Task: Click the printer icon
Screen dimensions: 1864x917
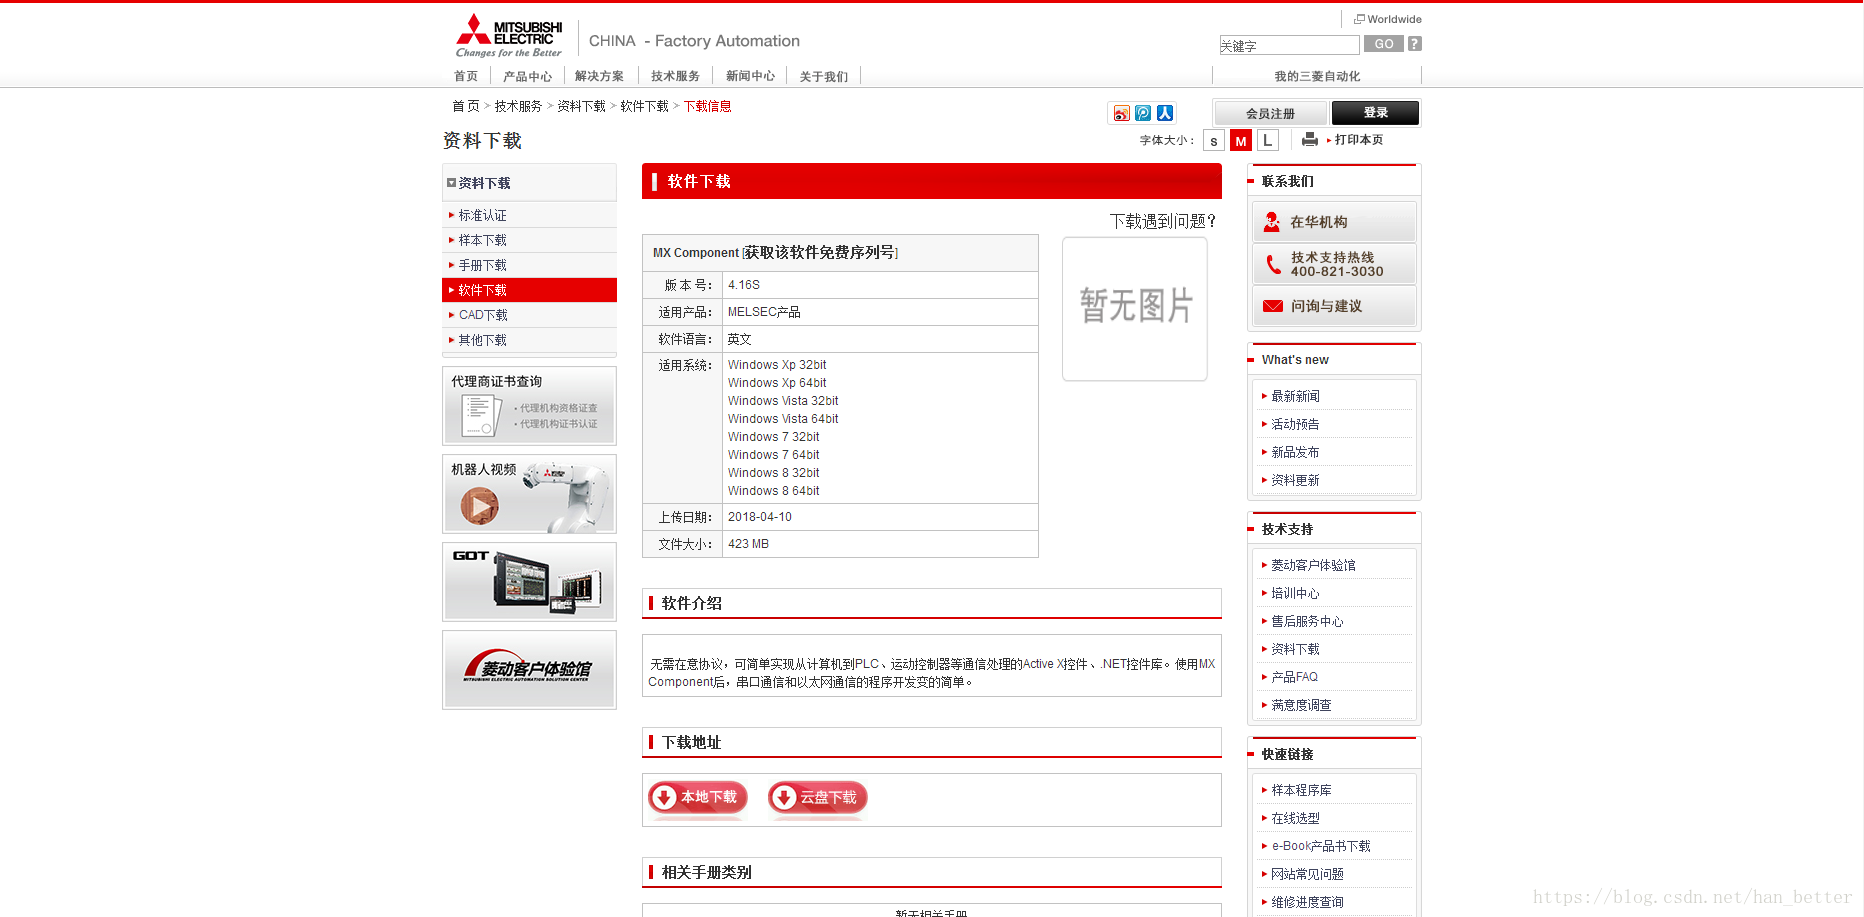Action: [1310, 140]
